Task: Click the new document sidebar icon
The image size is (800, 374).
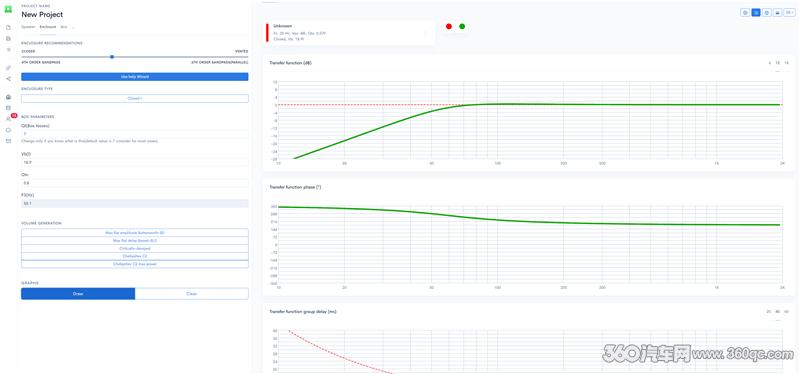Action: [8, 28]
